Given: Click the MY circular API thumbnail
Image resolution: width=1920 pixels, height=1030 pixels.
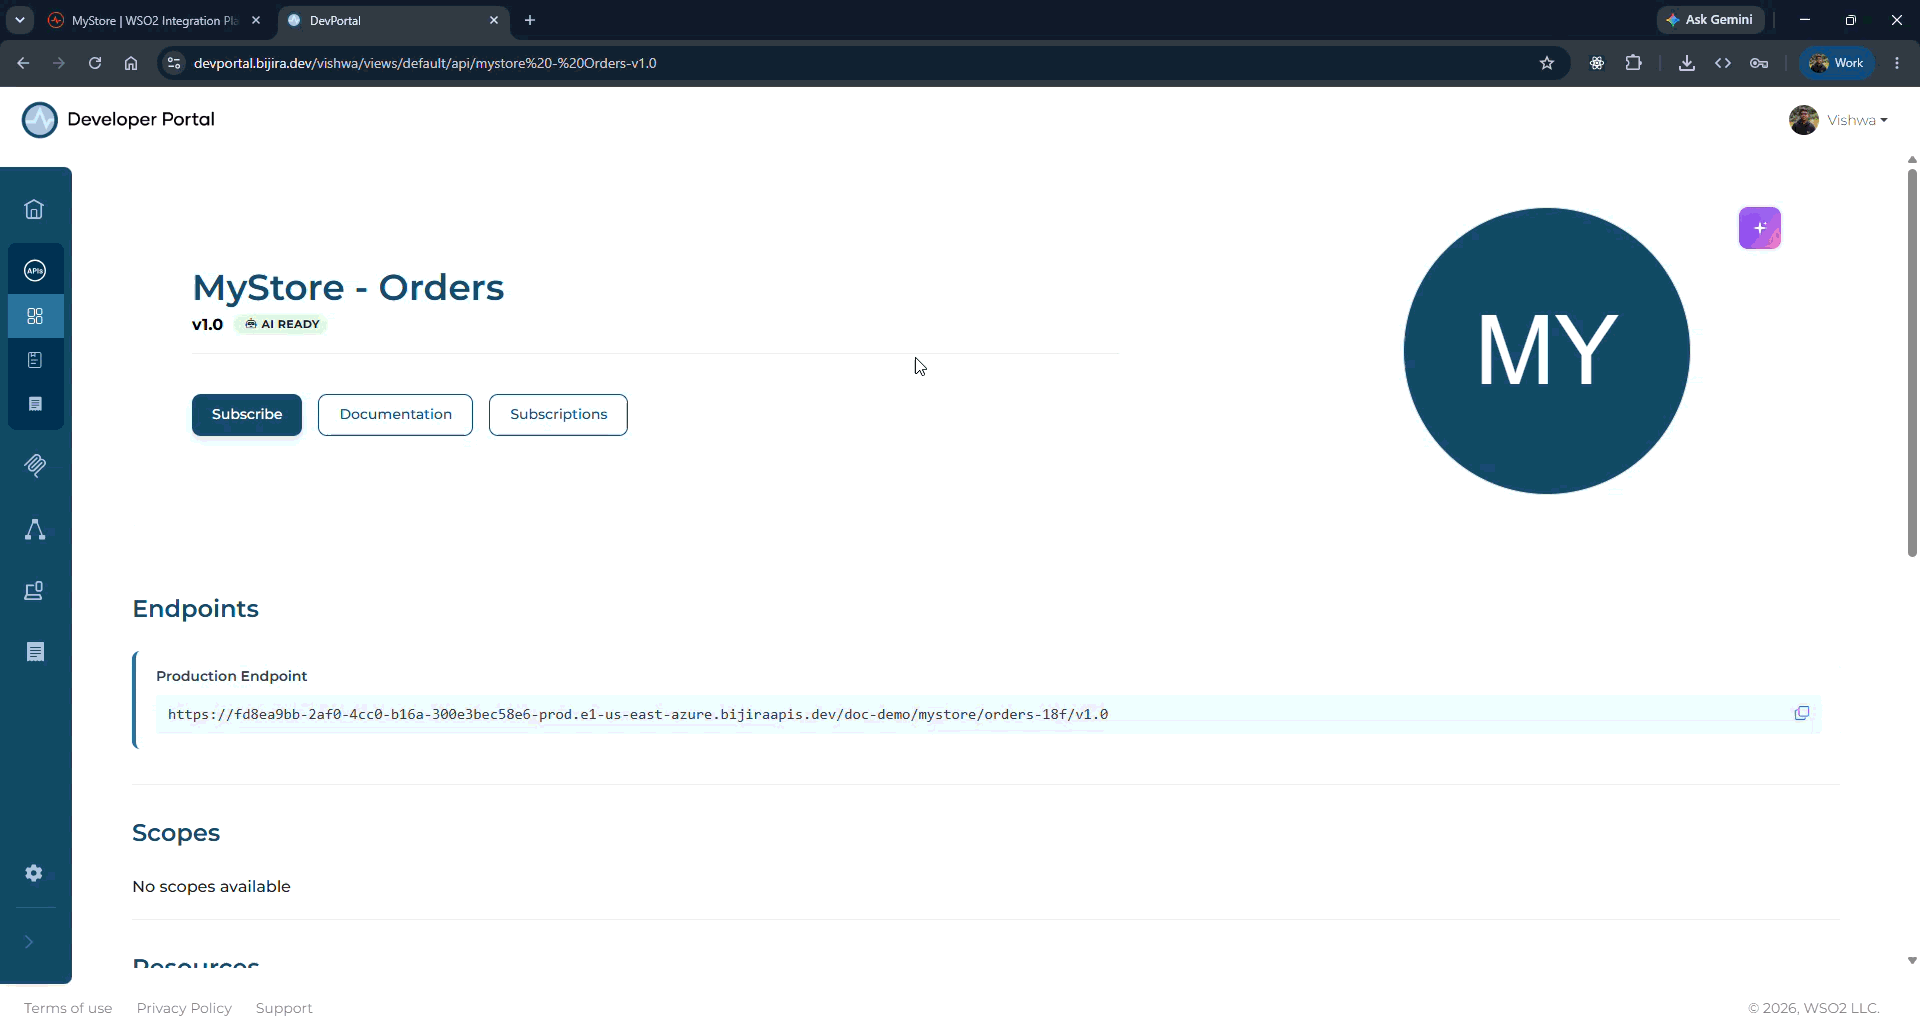Looking at the screenshot, I should coord(1547,351).
